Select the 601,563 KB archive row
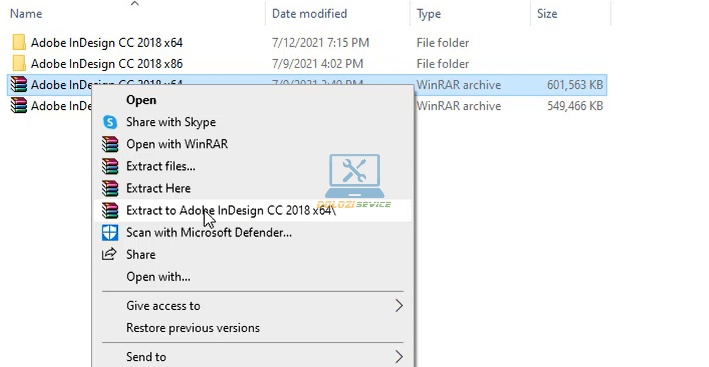The width and height of the screenshot is (709, 367). click(x=307, y=85)
